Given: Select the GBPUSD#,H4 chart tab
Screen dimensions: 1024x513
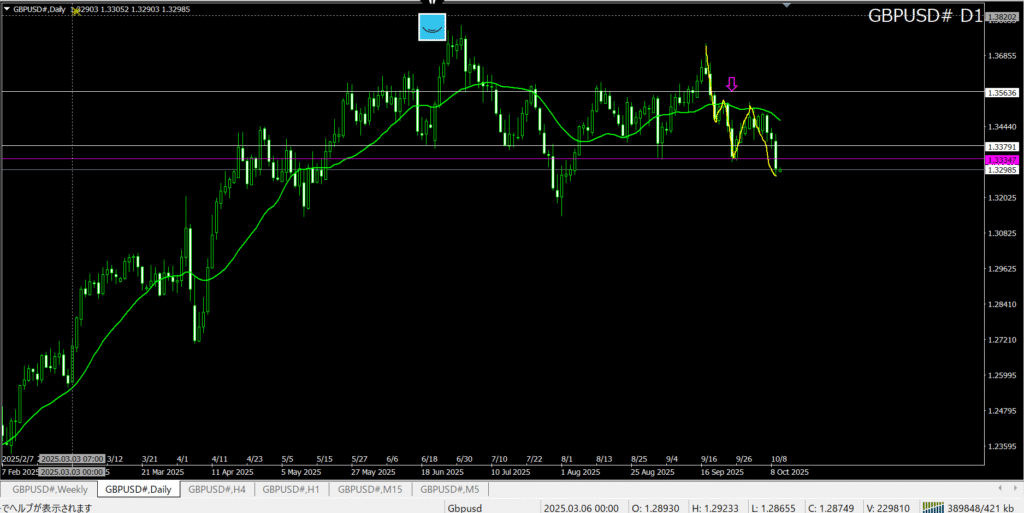Looking at the screenshot, I should (x=218, y=489).
